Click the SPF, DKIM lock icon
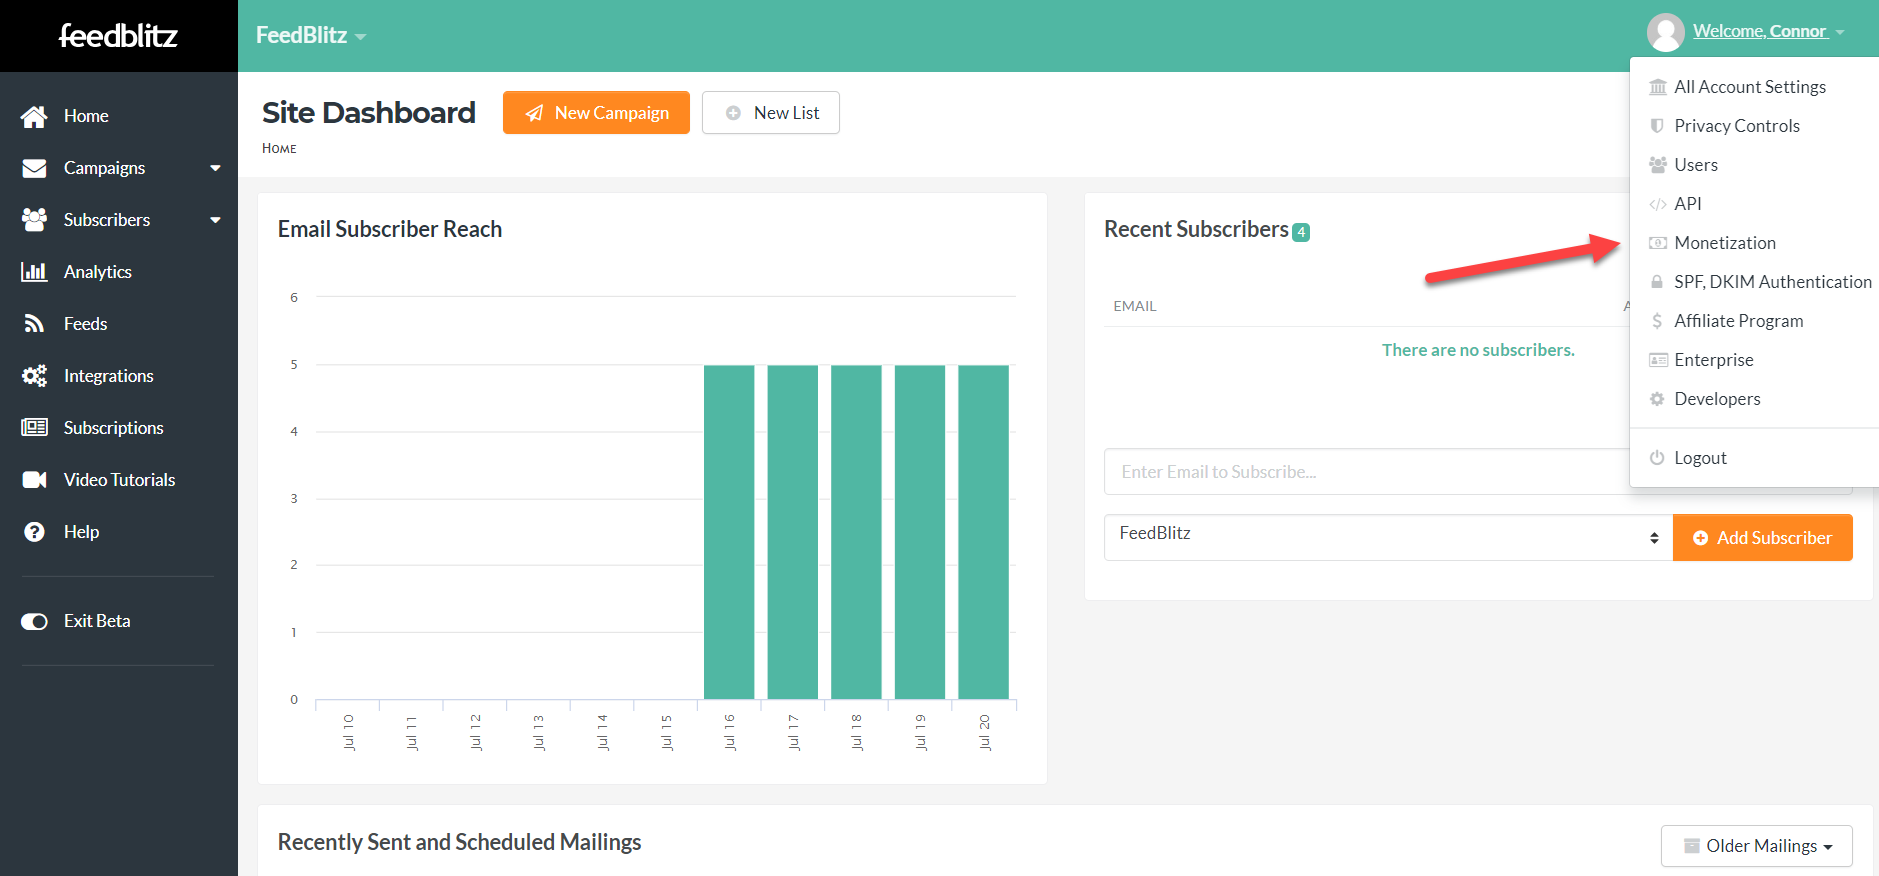The width and height of the screenshot is (1879, 876). pyautogui.click(x=1657, y=282)
